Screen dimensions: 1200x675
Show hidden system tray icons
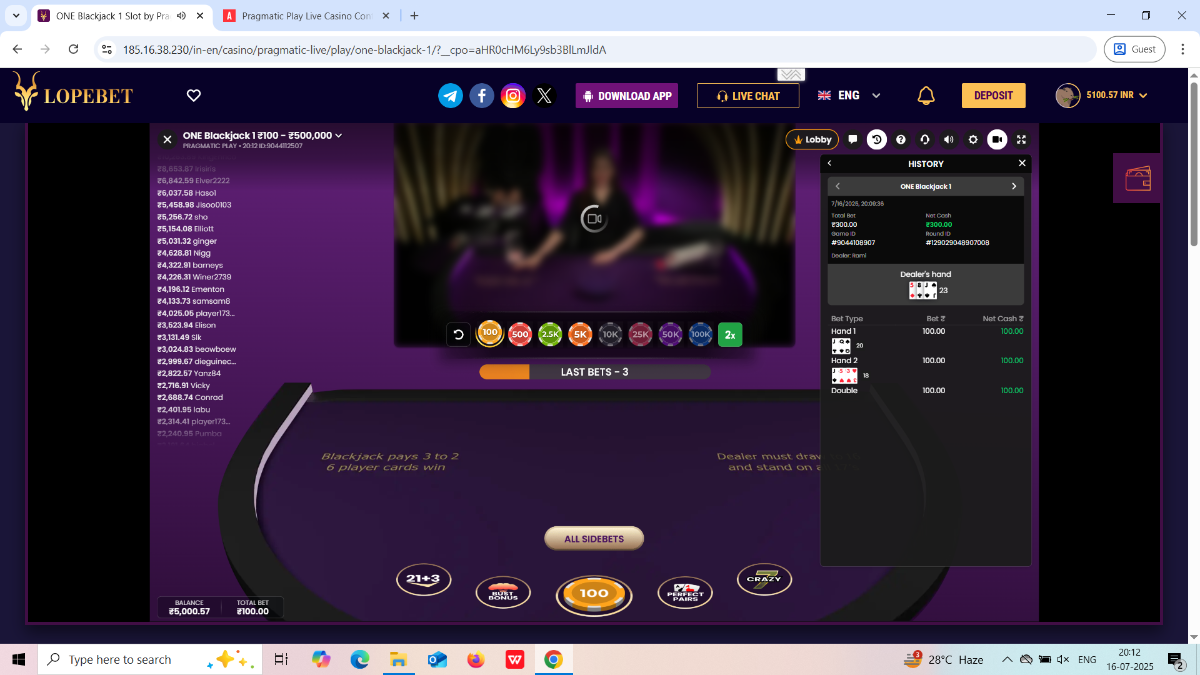coord(1007,660)
